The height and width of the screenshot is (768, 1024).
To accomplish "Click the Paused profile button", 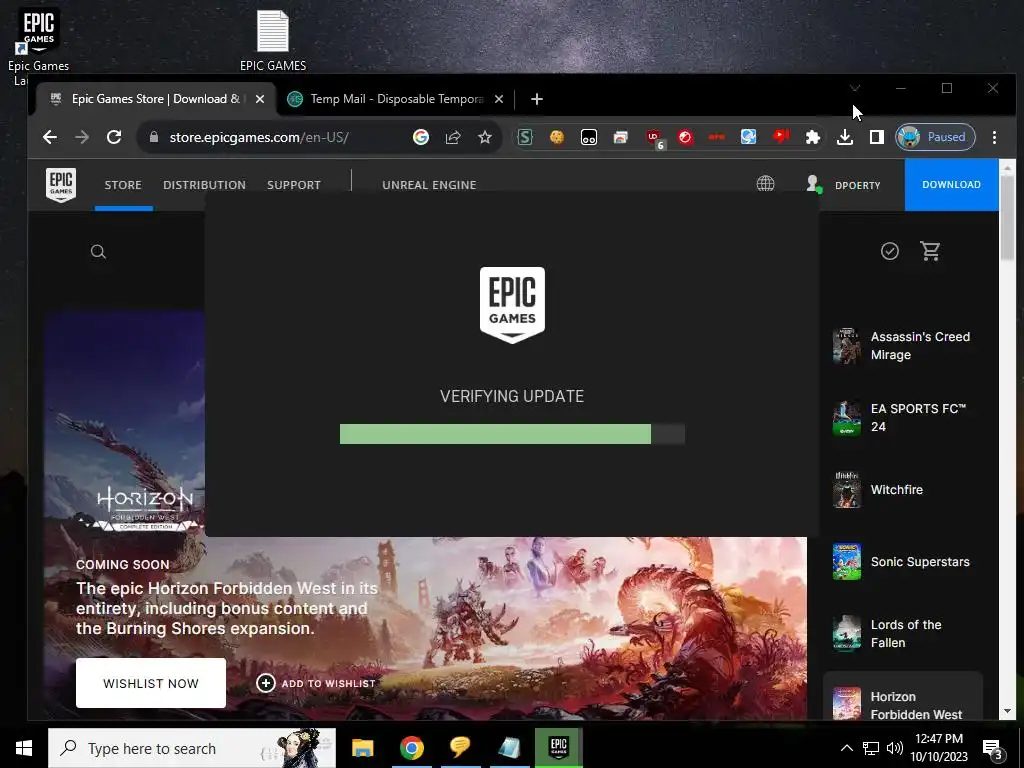I will [935, 137].
